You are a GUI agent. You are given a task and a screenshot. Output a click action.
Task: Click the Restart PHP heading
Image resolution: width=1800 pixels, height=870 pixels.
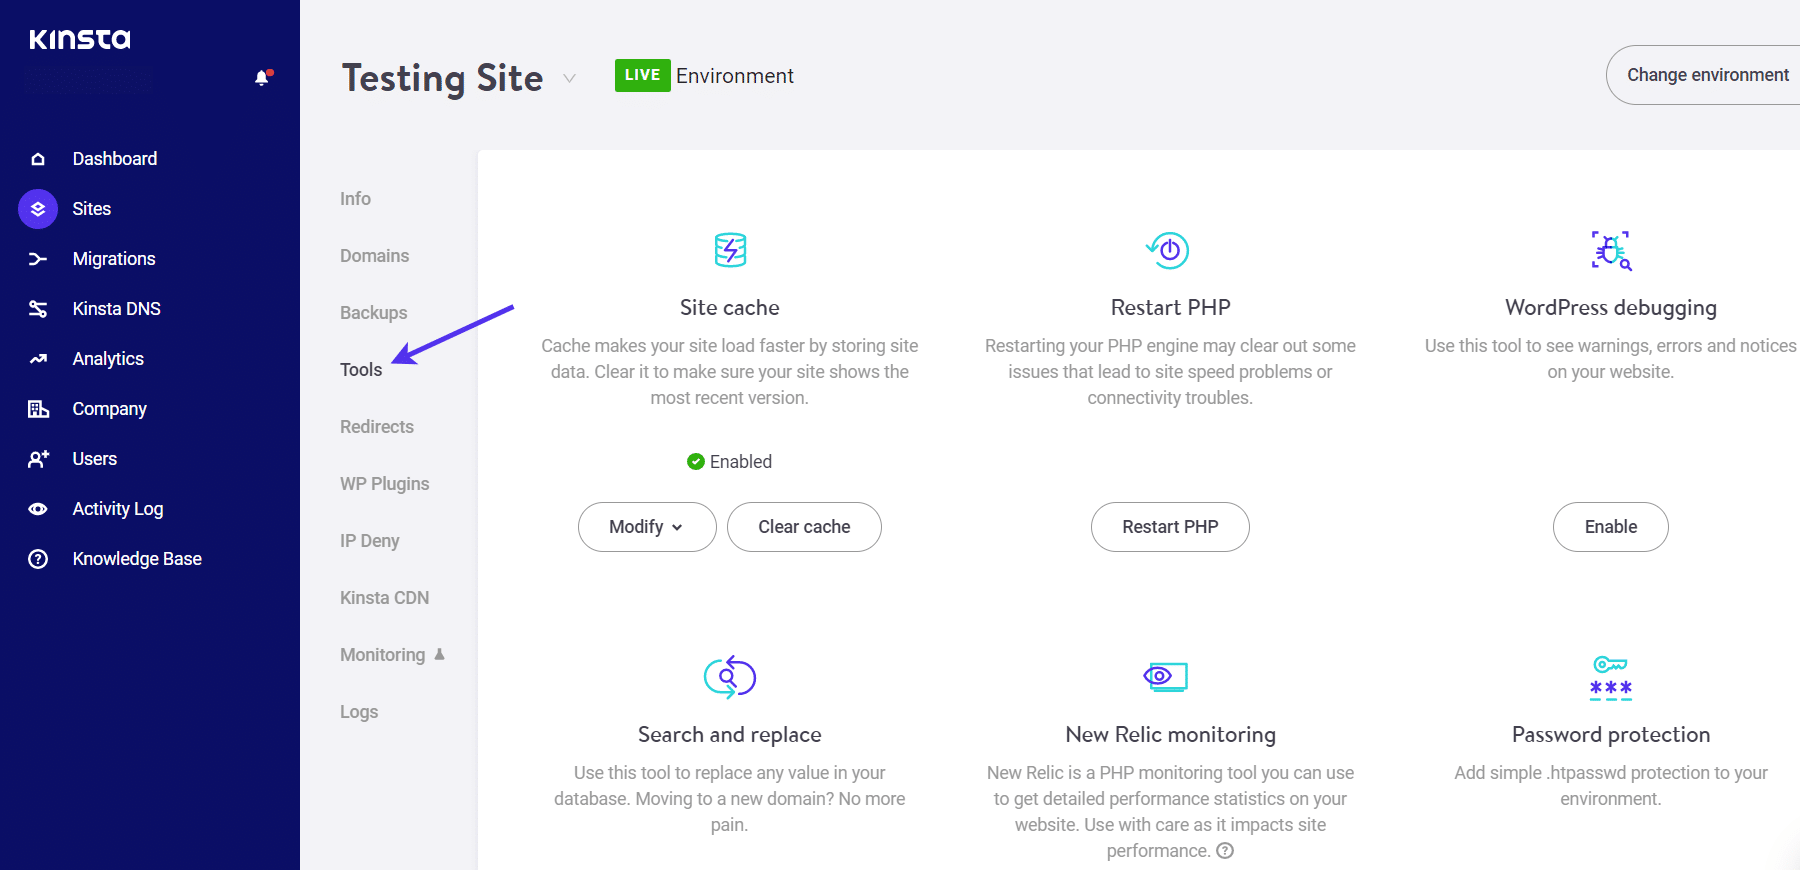1170,308
